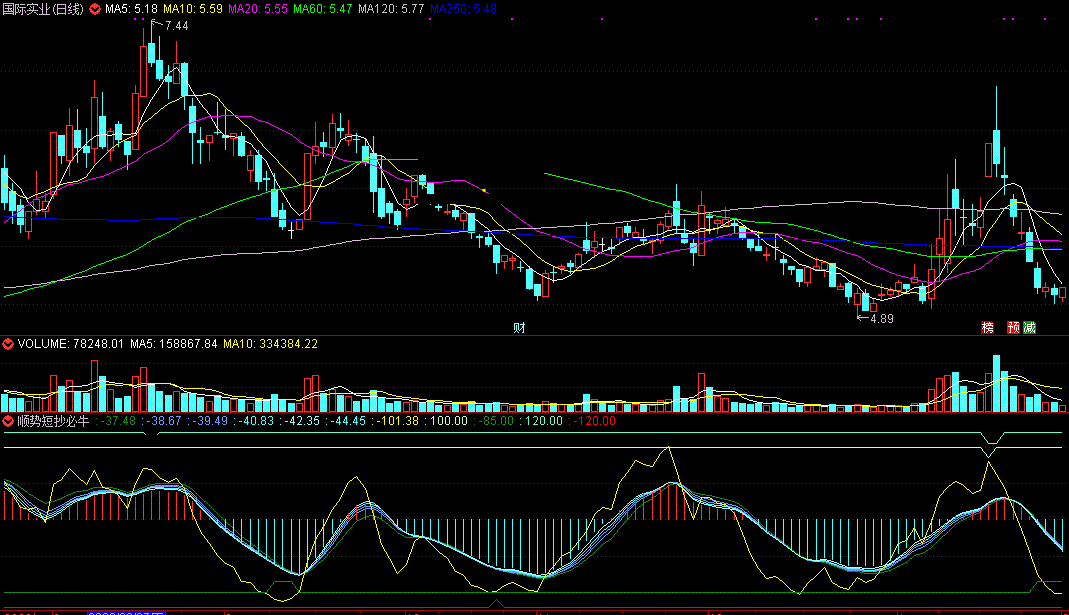This screenshot has height=615, width=1069.
Task: Click the green 减 marker icon
Action: 1029,328
